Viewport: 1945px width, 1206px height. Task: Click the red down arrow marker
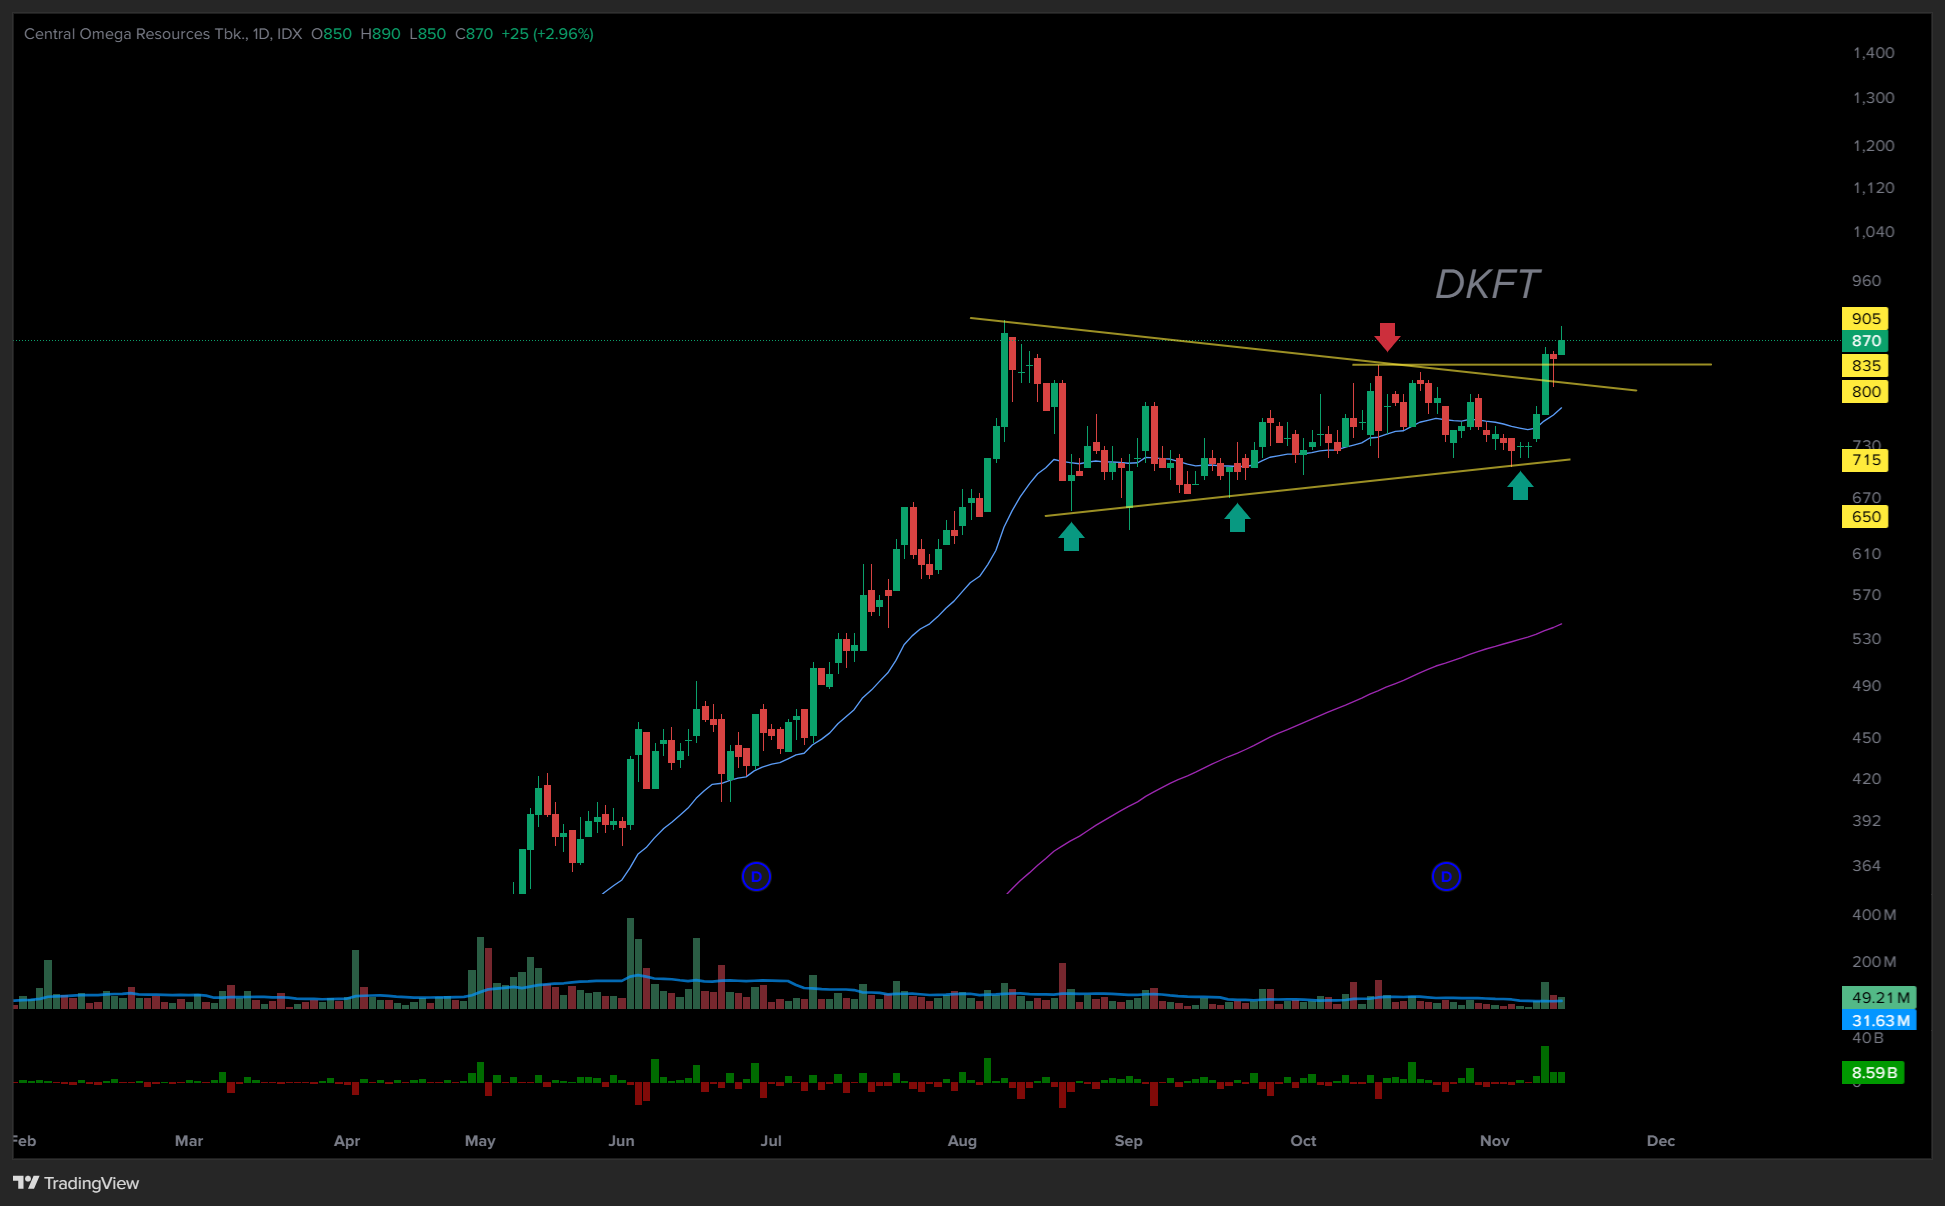[x=1387, y=336]
